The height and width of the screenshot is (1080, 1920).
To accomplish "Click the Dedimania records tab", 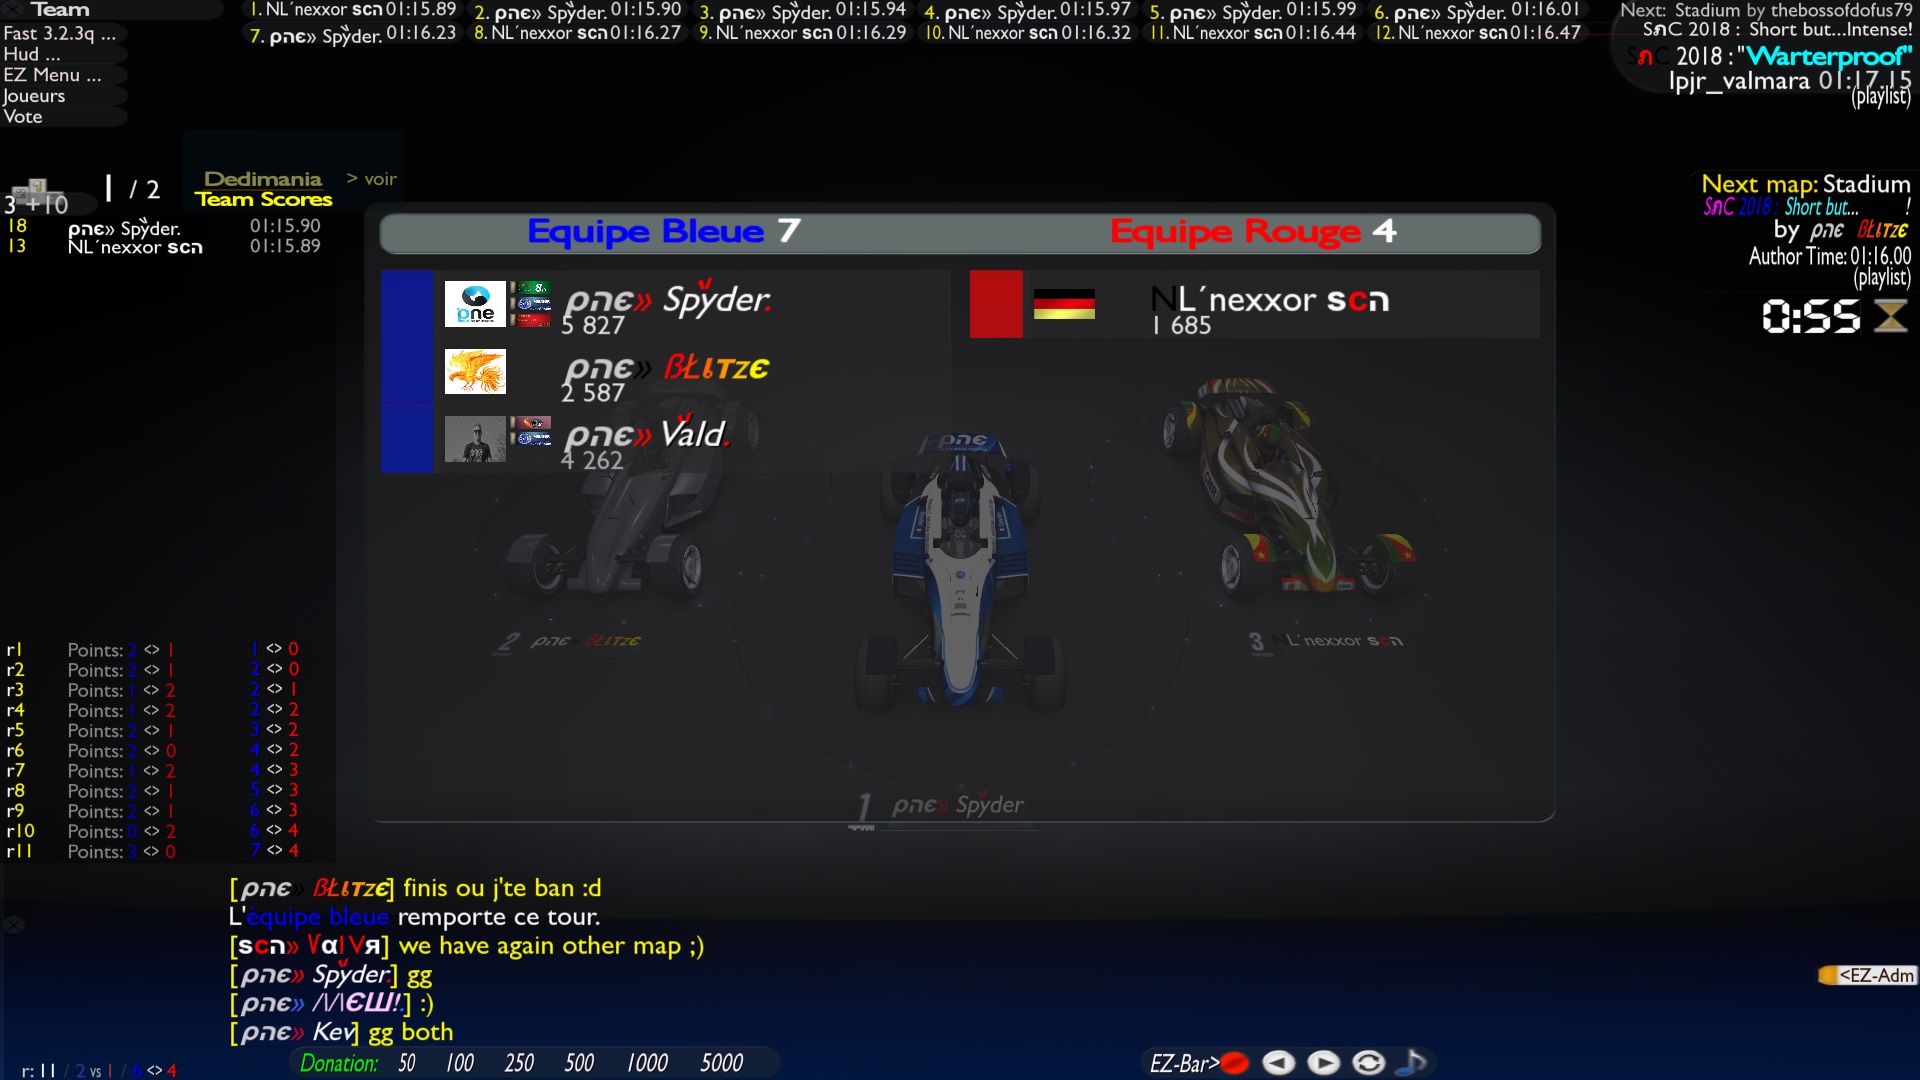I will pos(263,179).
